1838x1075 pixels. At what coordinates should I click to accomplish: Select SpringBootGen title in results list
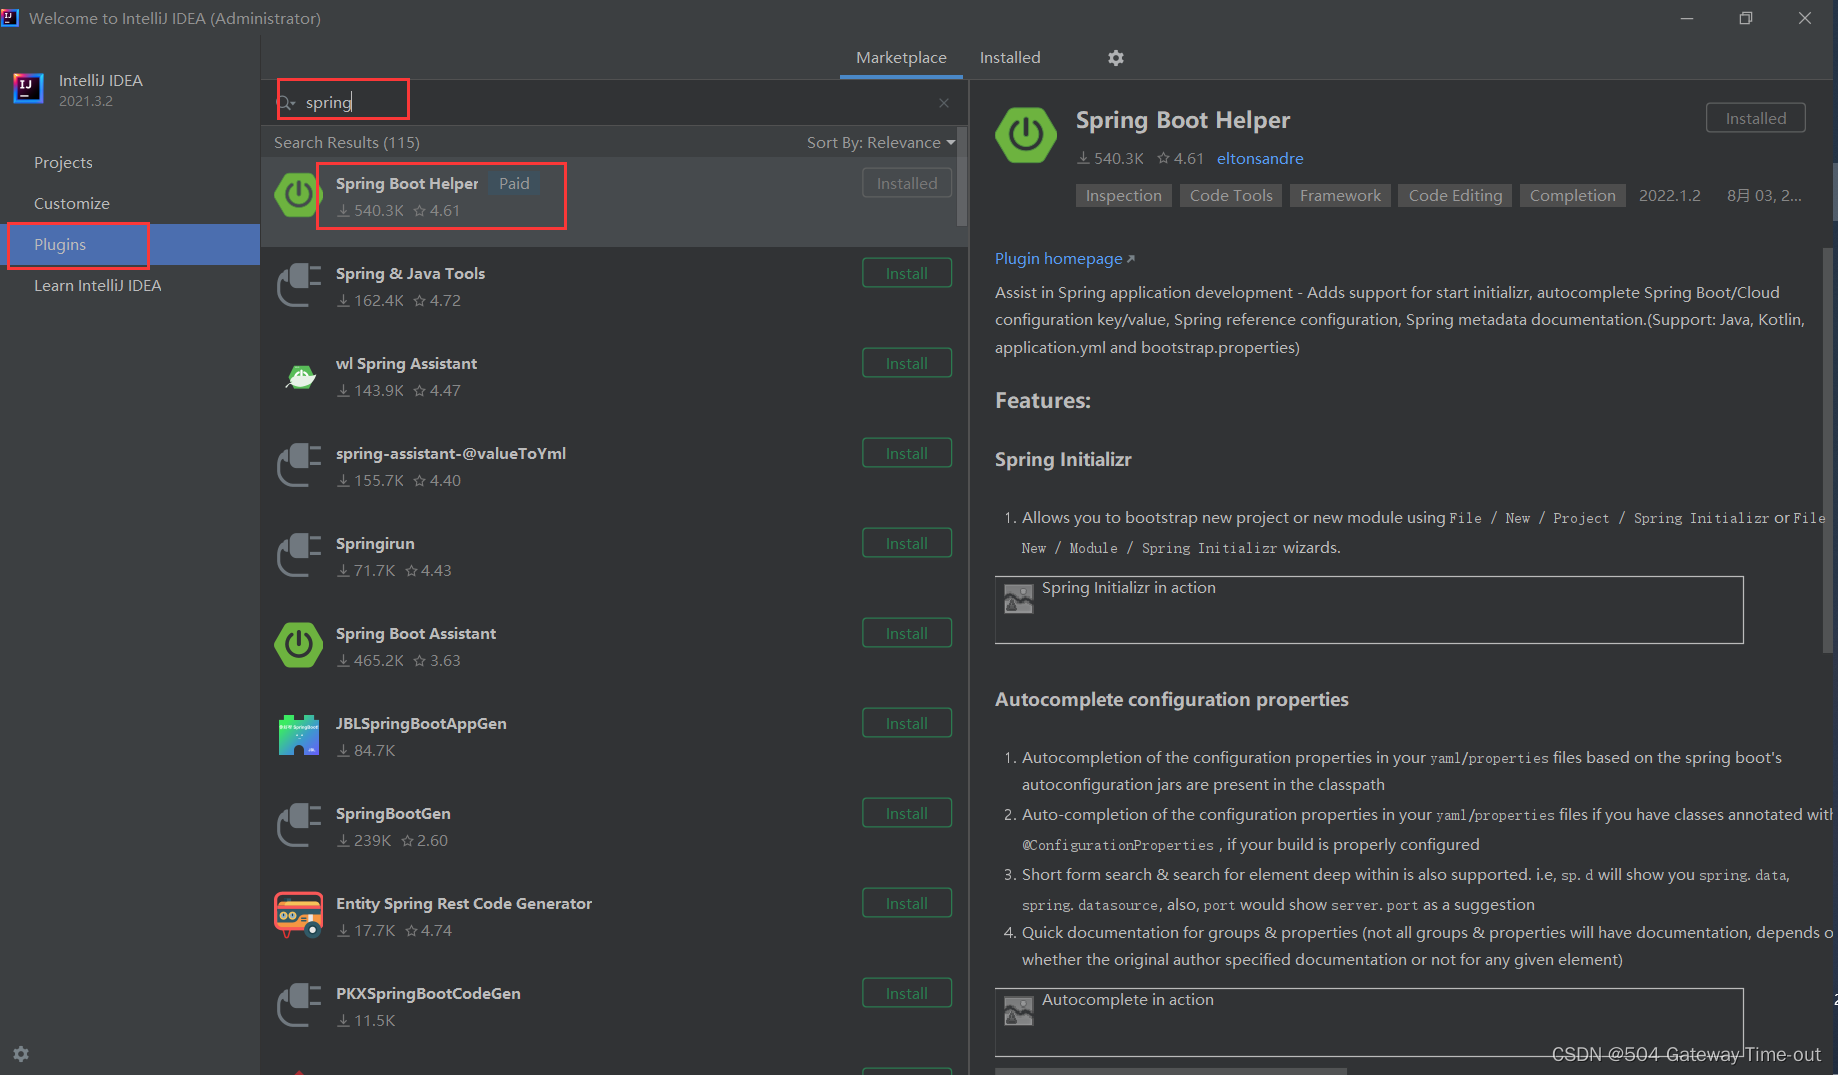[x=393, y=814]
